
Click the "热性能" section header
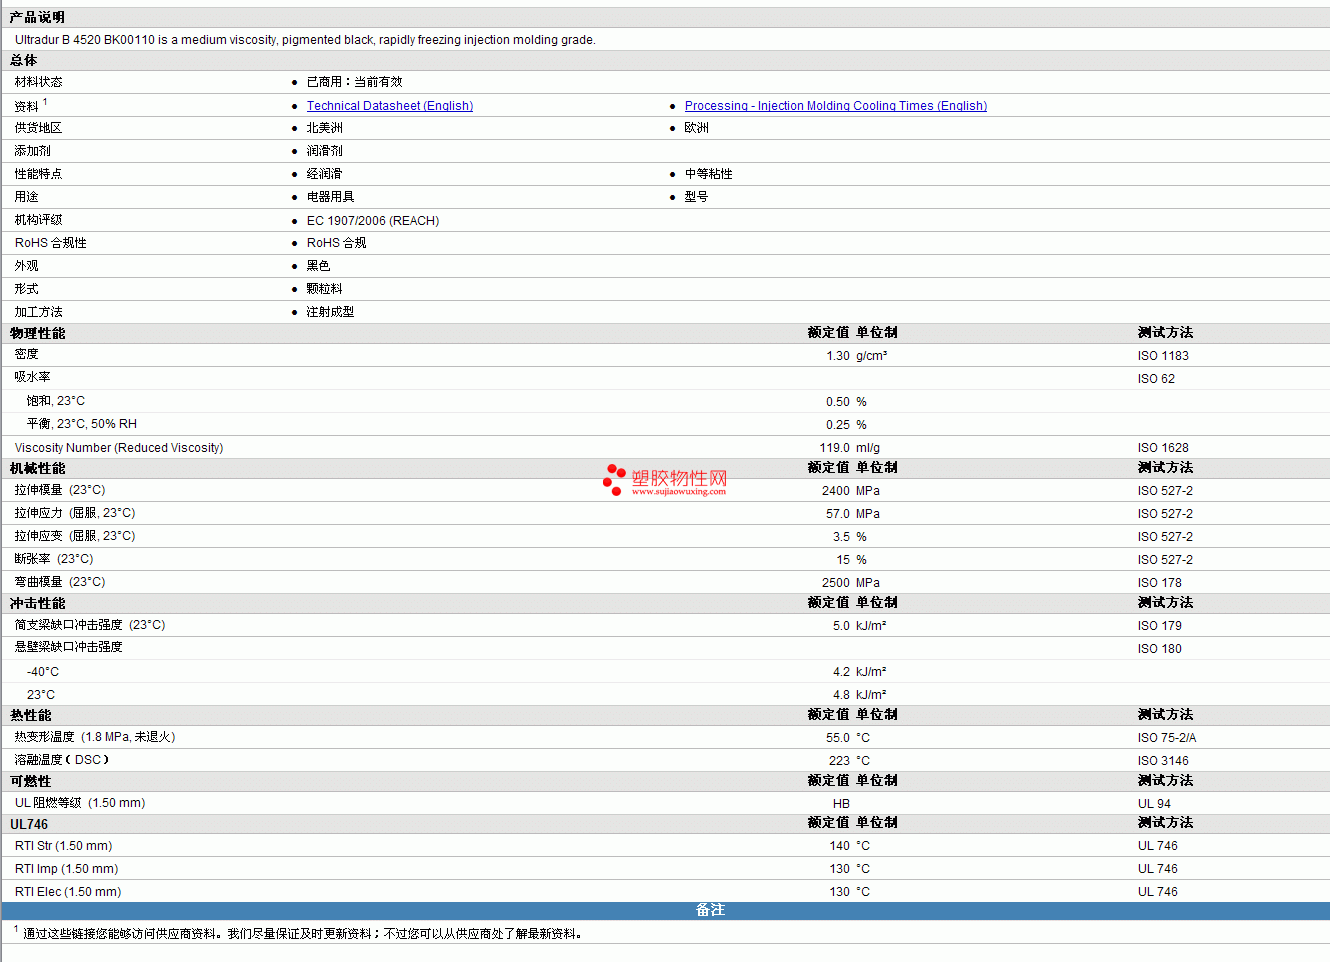point(31,716)
